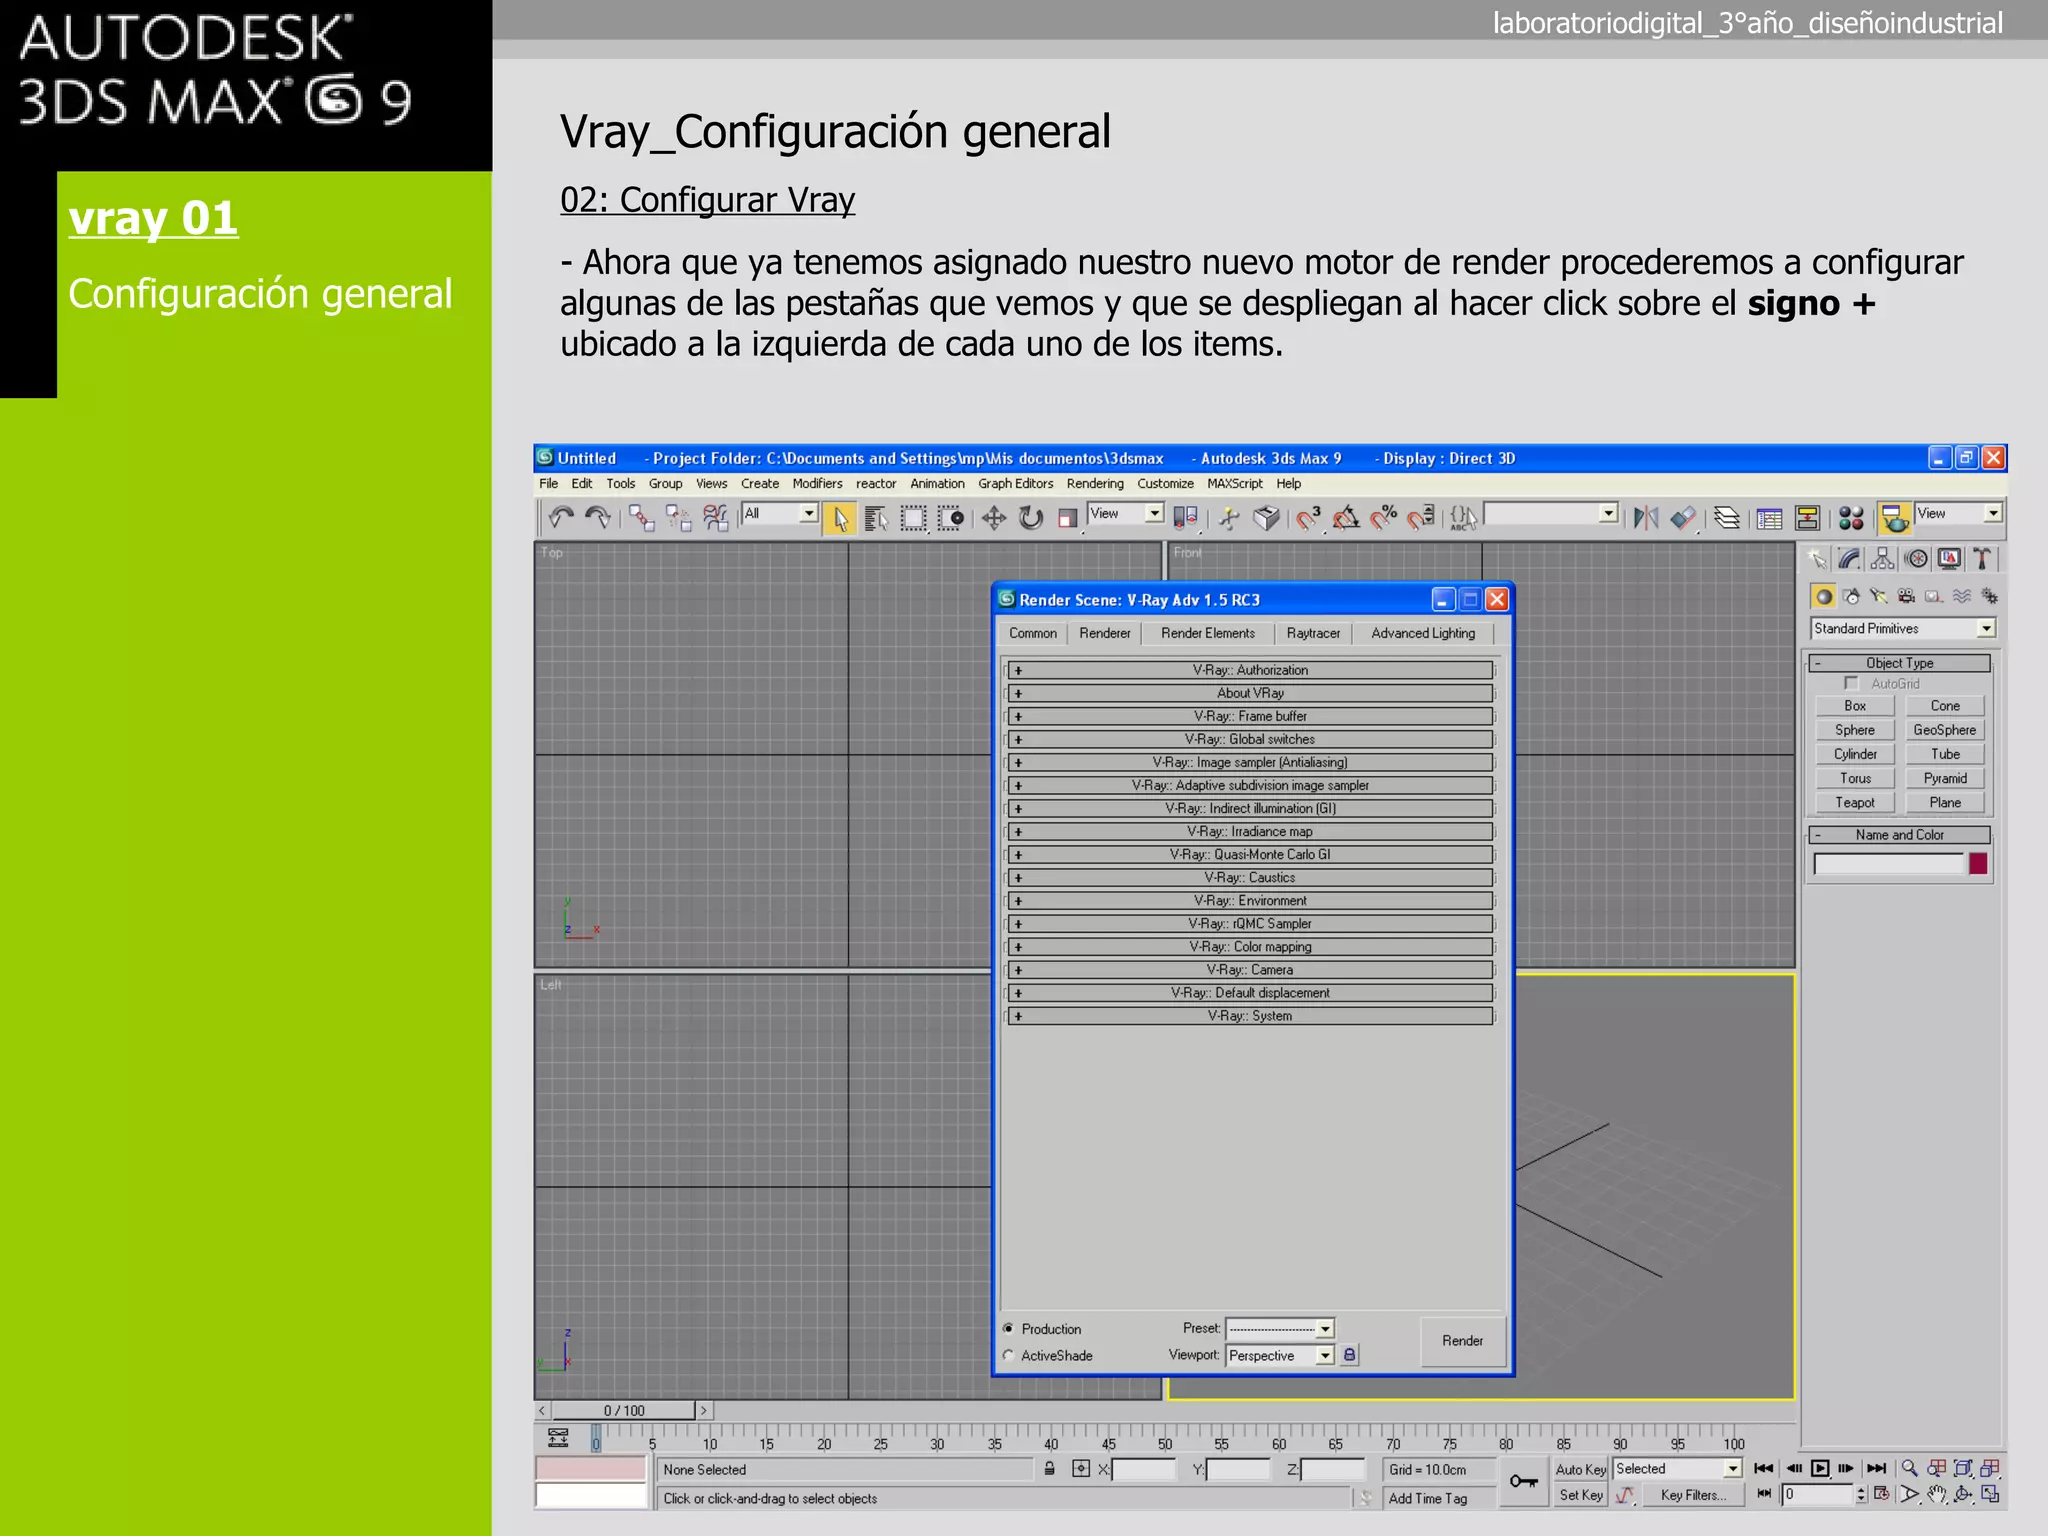Switch to the Motion command panel
The image size is (2048, 1536).
pos(1916,559)
